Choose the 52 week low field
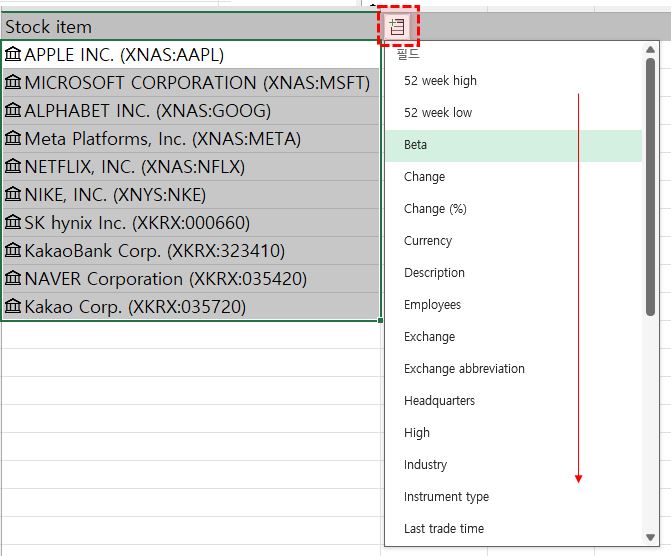Viewport: 671px width, 556px height. click(514, 113)
